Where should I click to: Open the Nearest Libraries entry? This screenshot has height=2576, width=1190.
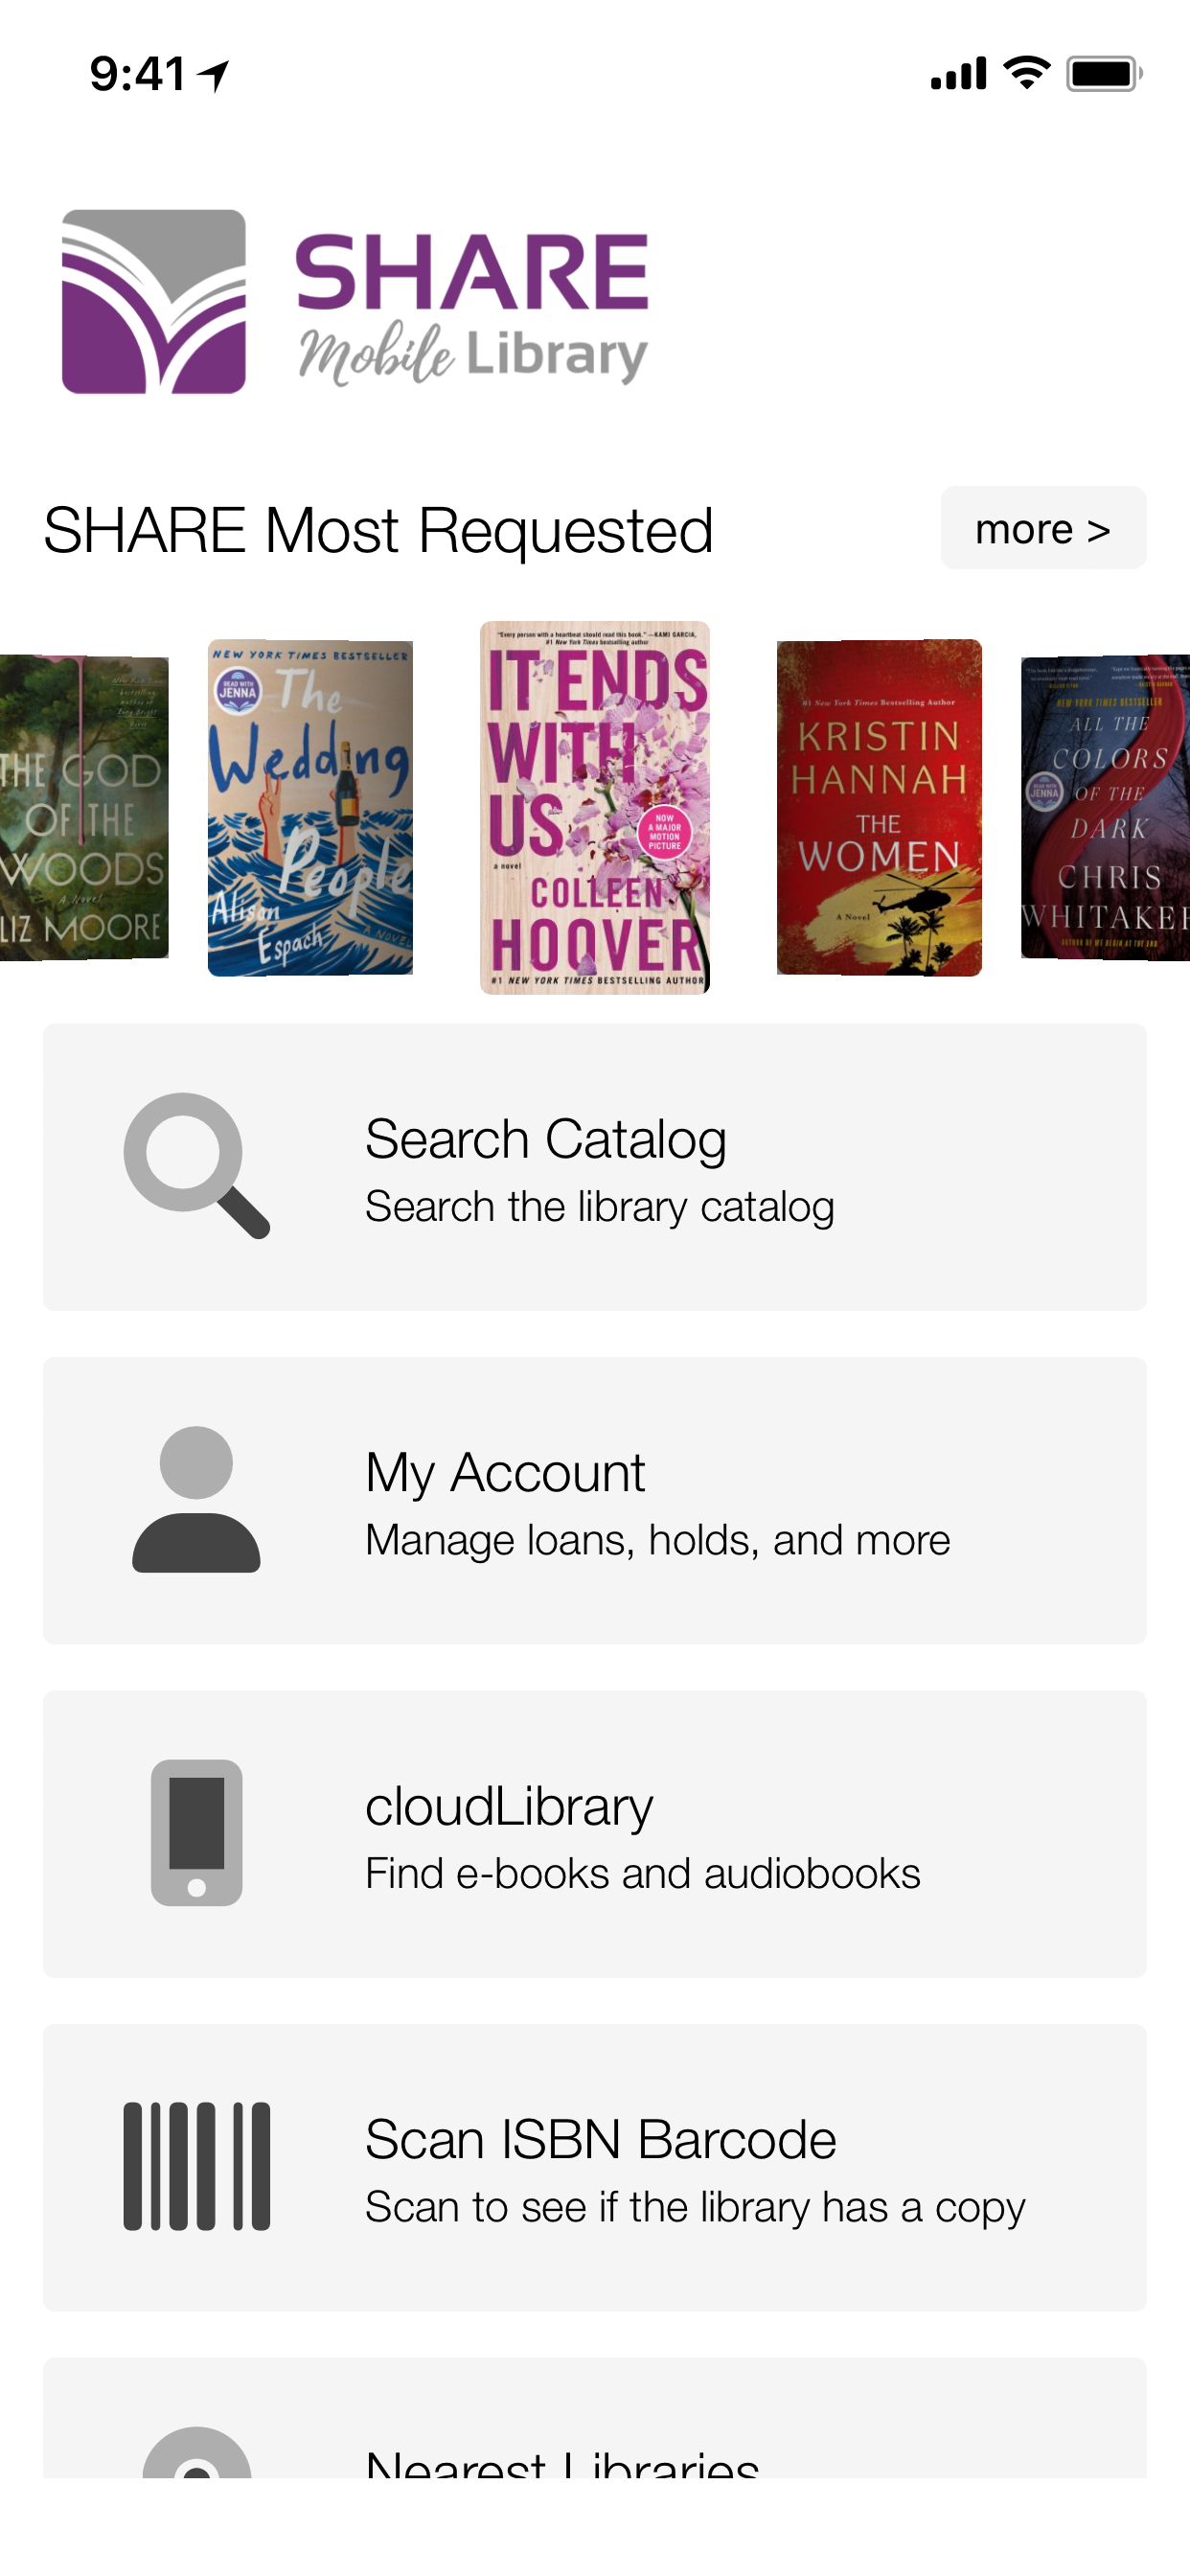(595, 2417)
